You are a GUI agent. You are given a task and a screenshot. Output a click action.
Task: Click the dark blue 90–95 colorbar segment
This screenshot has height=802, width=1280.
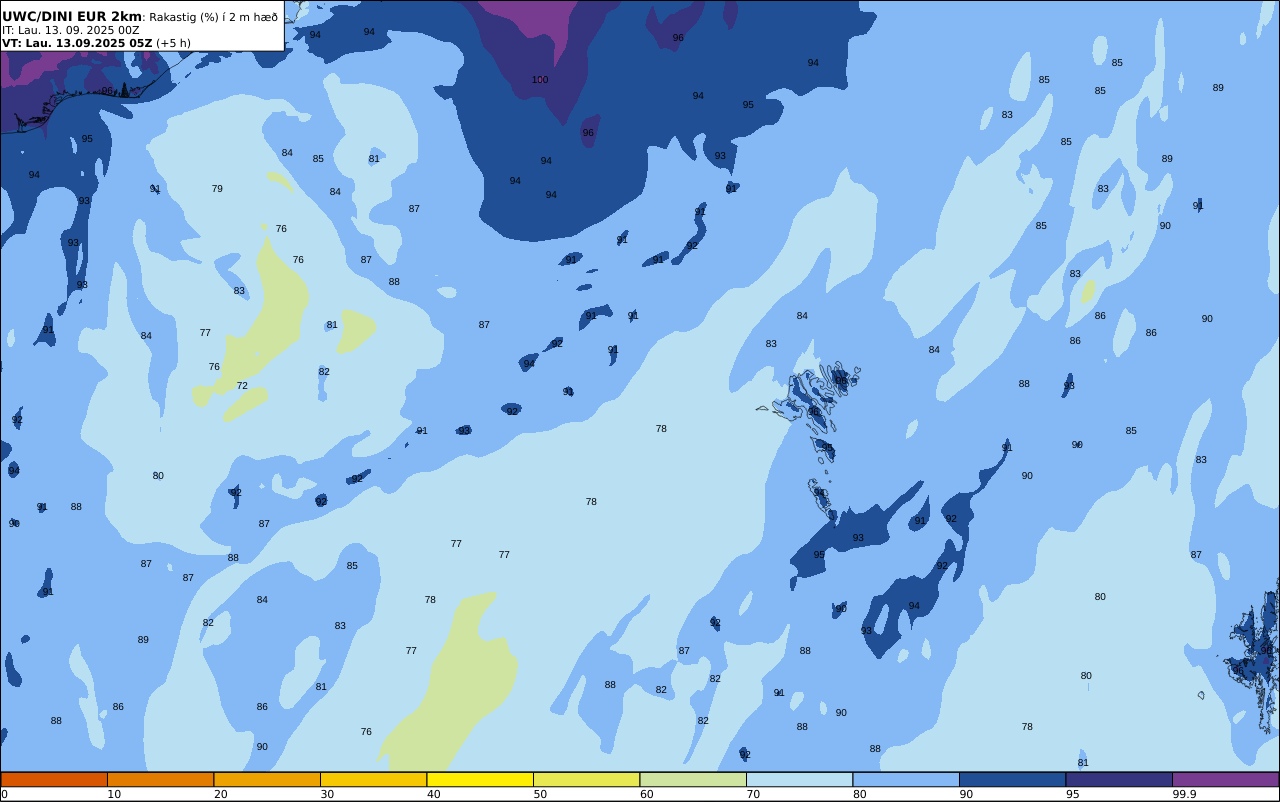1012,779
